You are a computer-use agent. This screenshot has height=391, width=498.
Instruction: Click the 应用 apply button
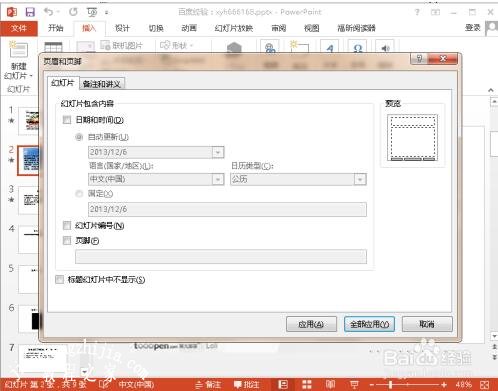311,324
